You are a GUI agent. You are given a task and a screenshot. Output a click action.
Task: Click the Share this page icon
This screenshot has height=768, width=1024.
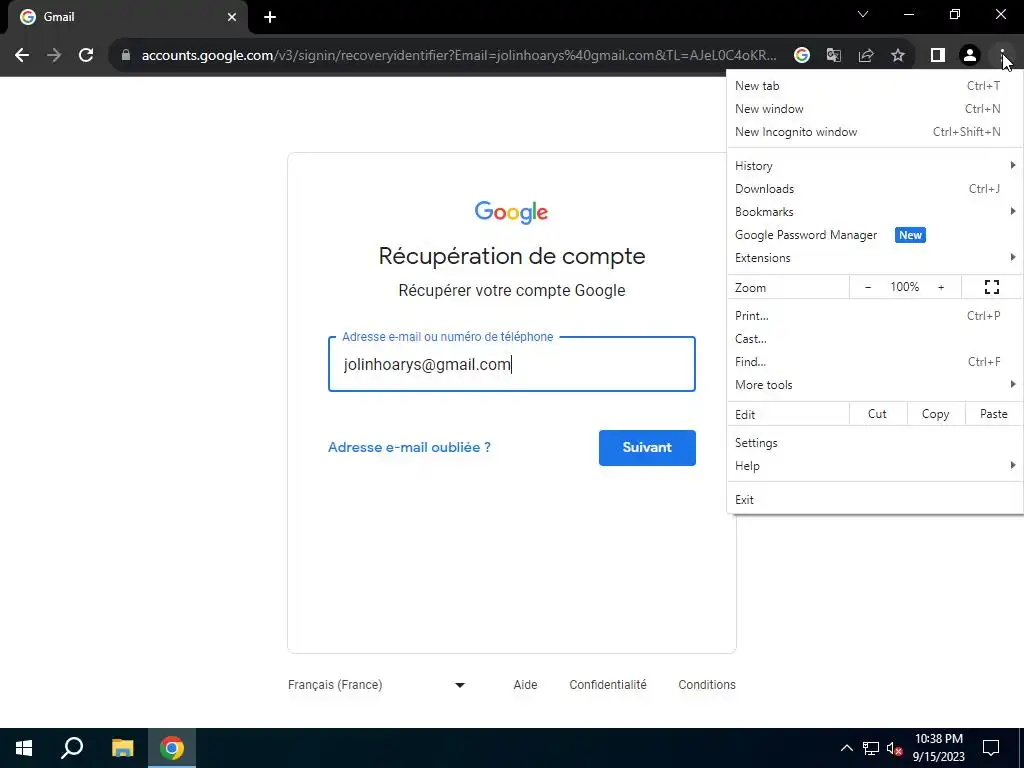click(x=866, y=56)
